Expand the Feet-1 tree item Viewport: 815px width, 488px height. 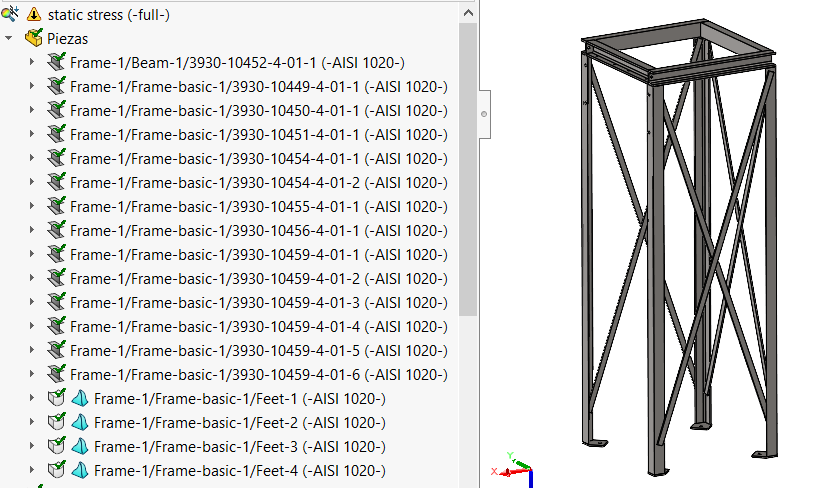32,398
